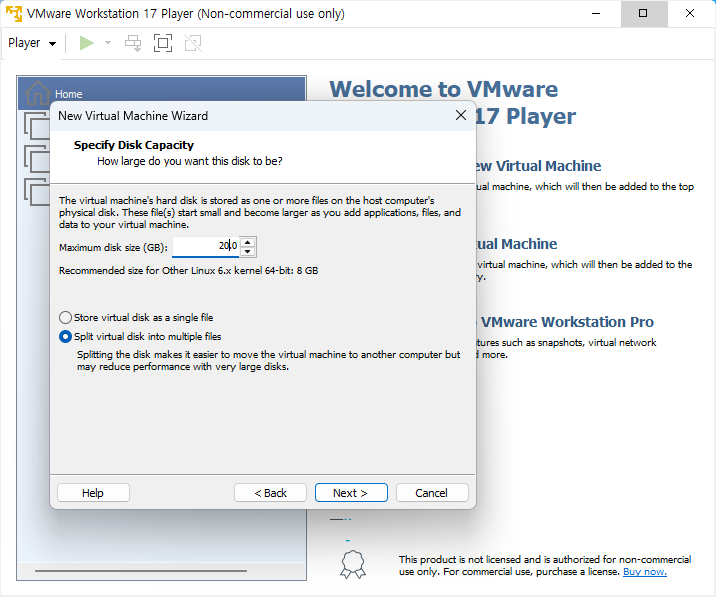Select Store virtual disk as a single file
Screen dimensions: 716x597
pos(136,317)
